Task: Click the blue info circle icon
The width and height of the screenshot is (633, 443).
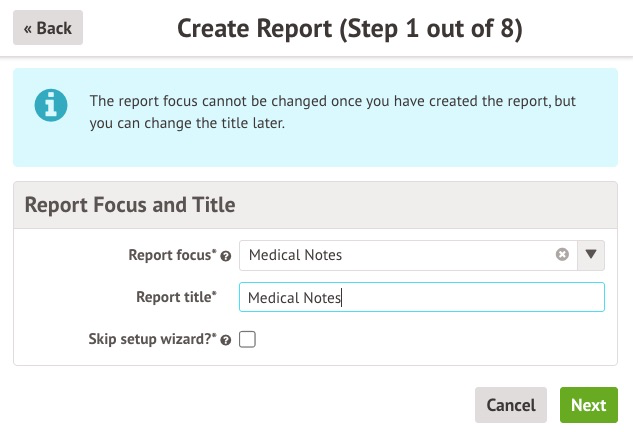Action: pos(50,105)
